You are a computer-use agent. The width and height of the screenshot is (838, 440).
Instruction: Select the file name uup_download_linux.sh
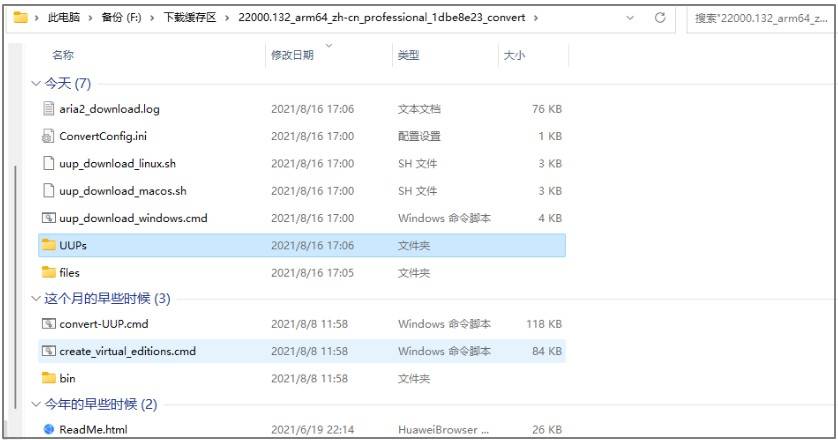[x=118, y=163]
